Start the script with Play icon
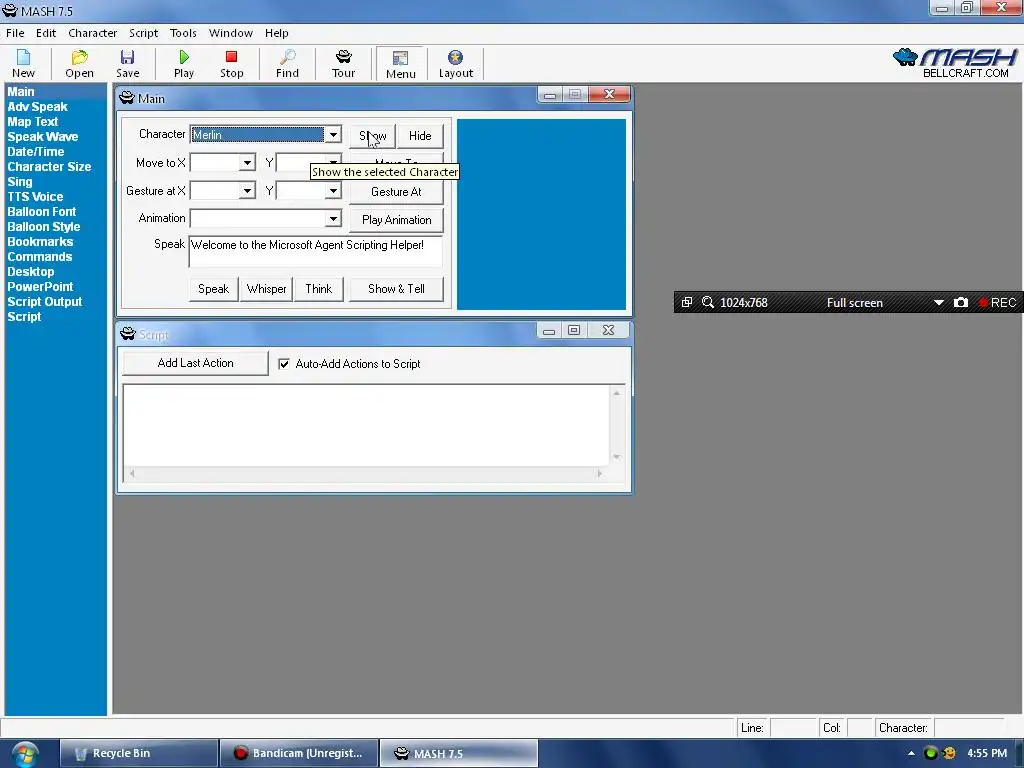This screenshot has height=768, width=1024. point(184,64)
